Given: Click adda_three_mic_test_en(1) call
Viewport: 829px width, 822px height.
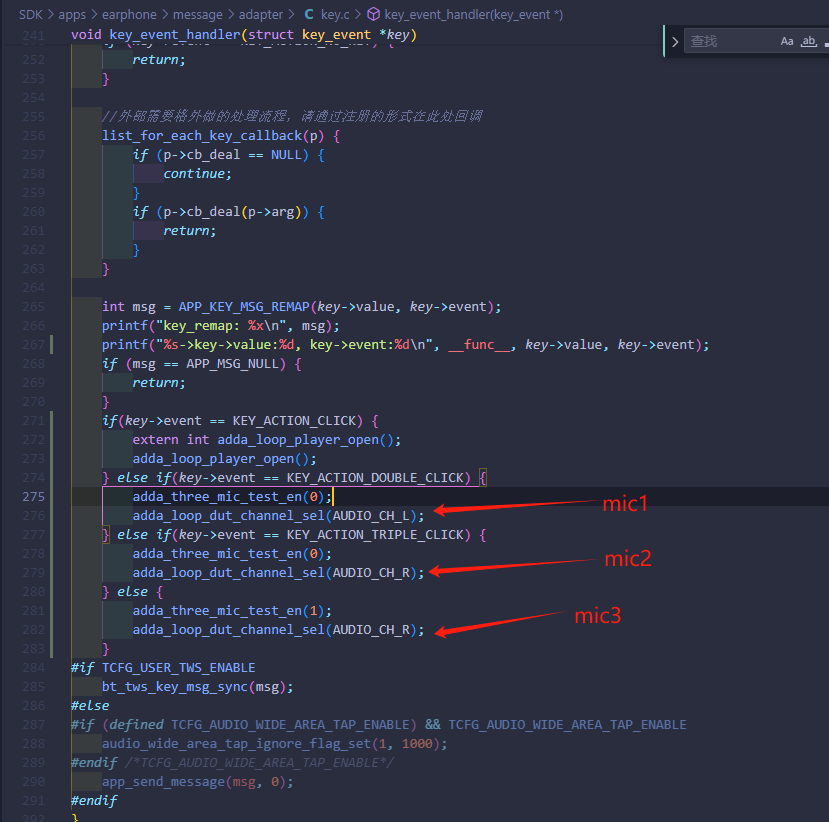Looking at the screenshot, I should [232, 611].
